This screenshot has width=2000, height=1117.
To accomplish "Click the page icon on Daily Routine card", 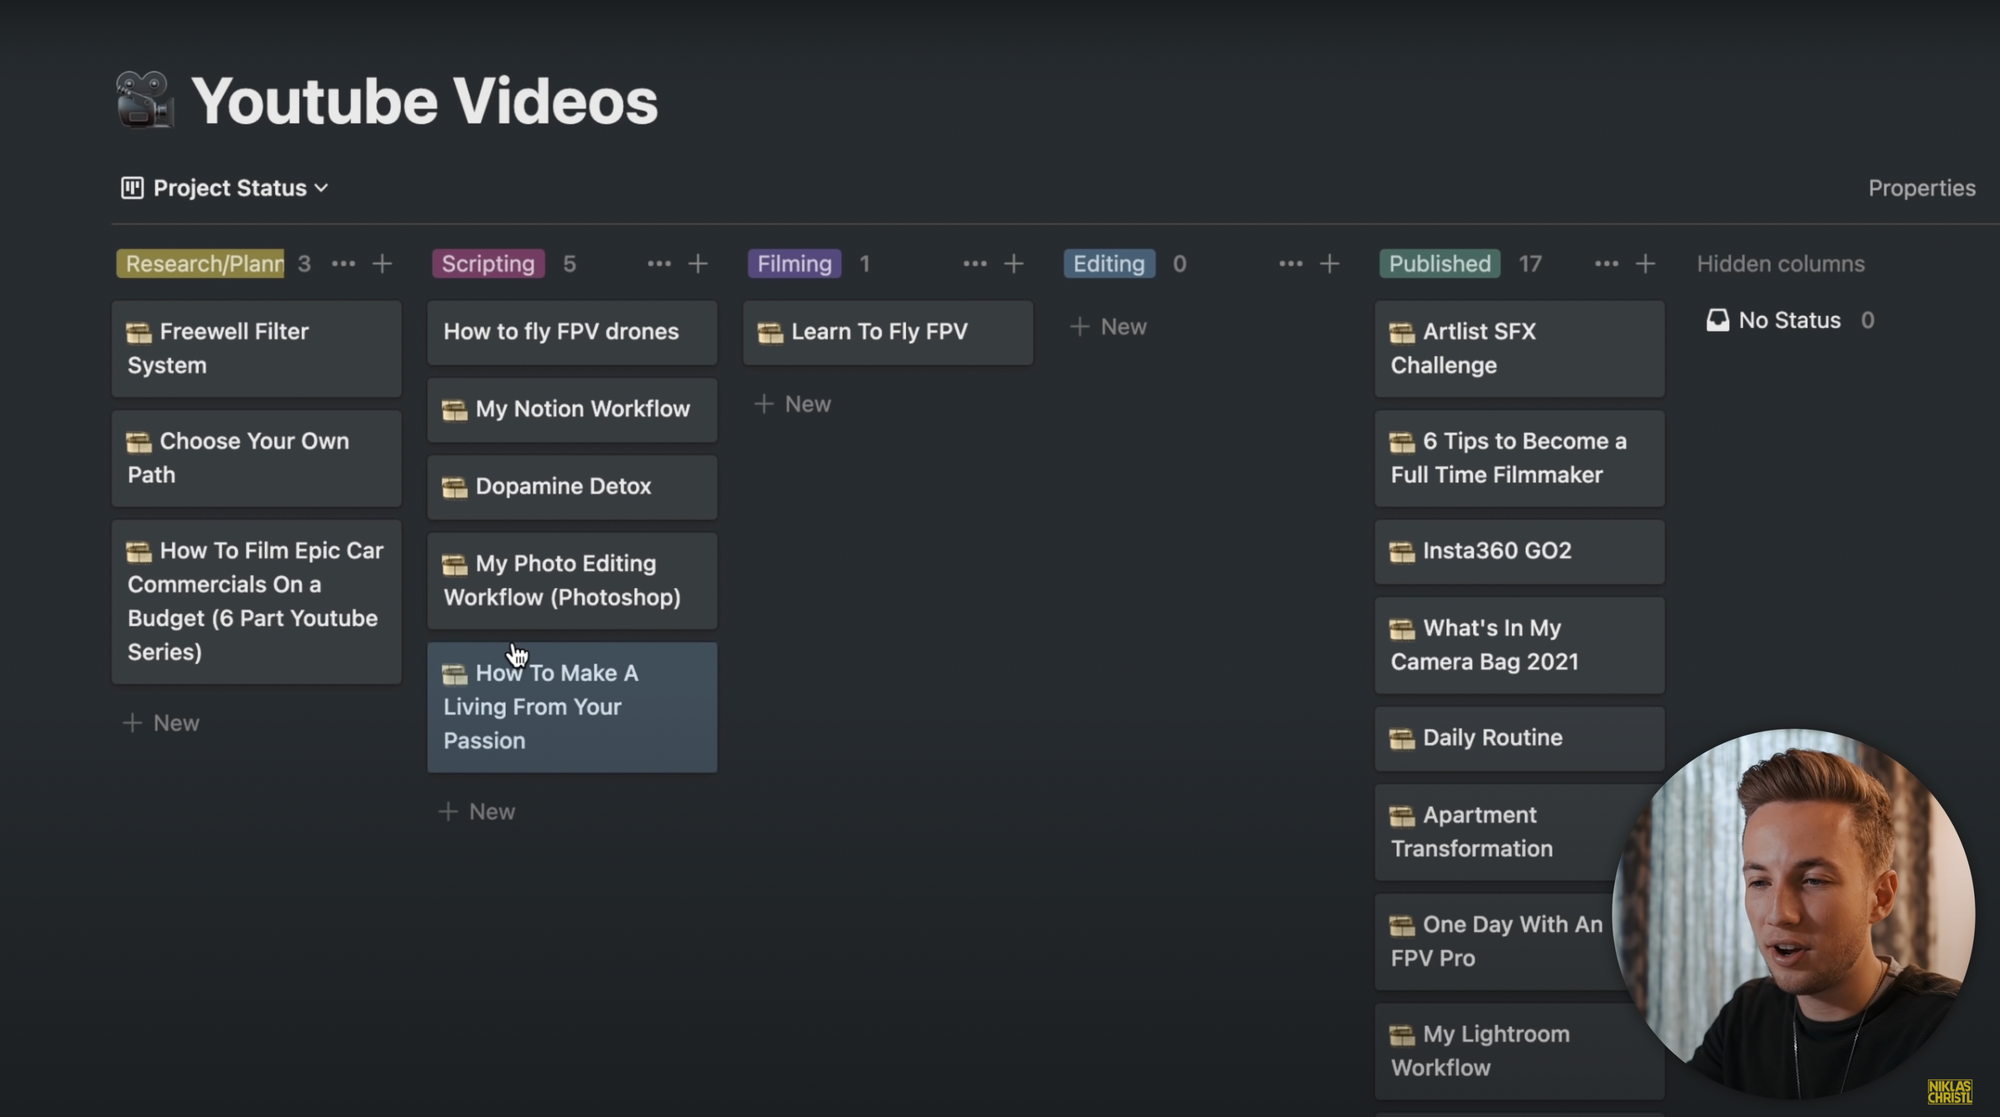I will (1402, 738).
